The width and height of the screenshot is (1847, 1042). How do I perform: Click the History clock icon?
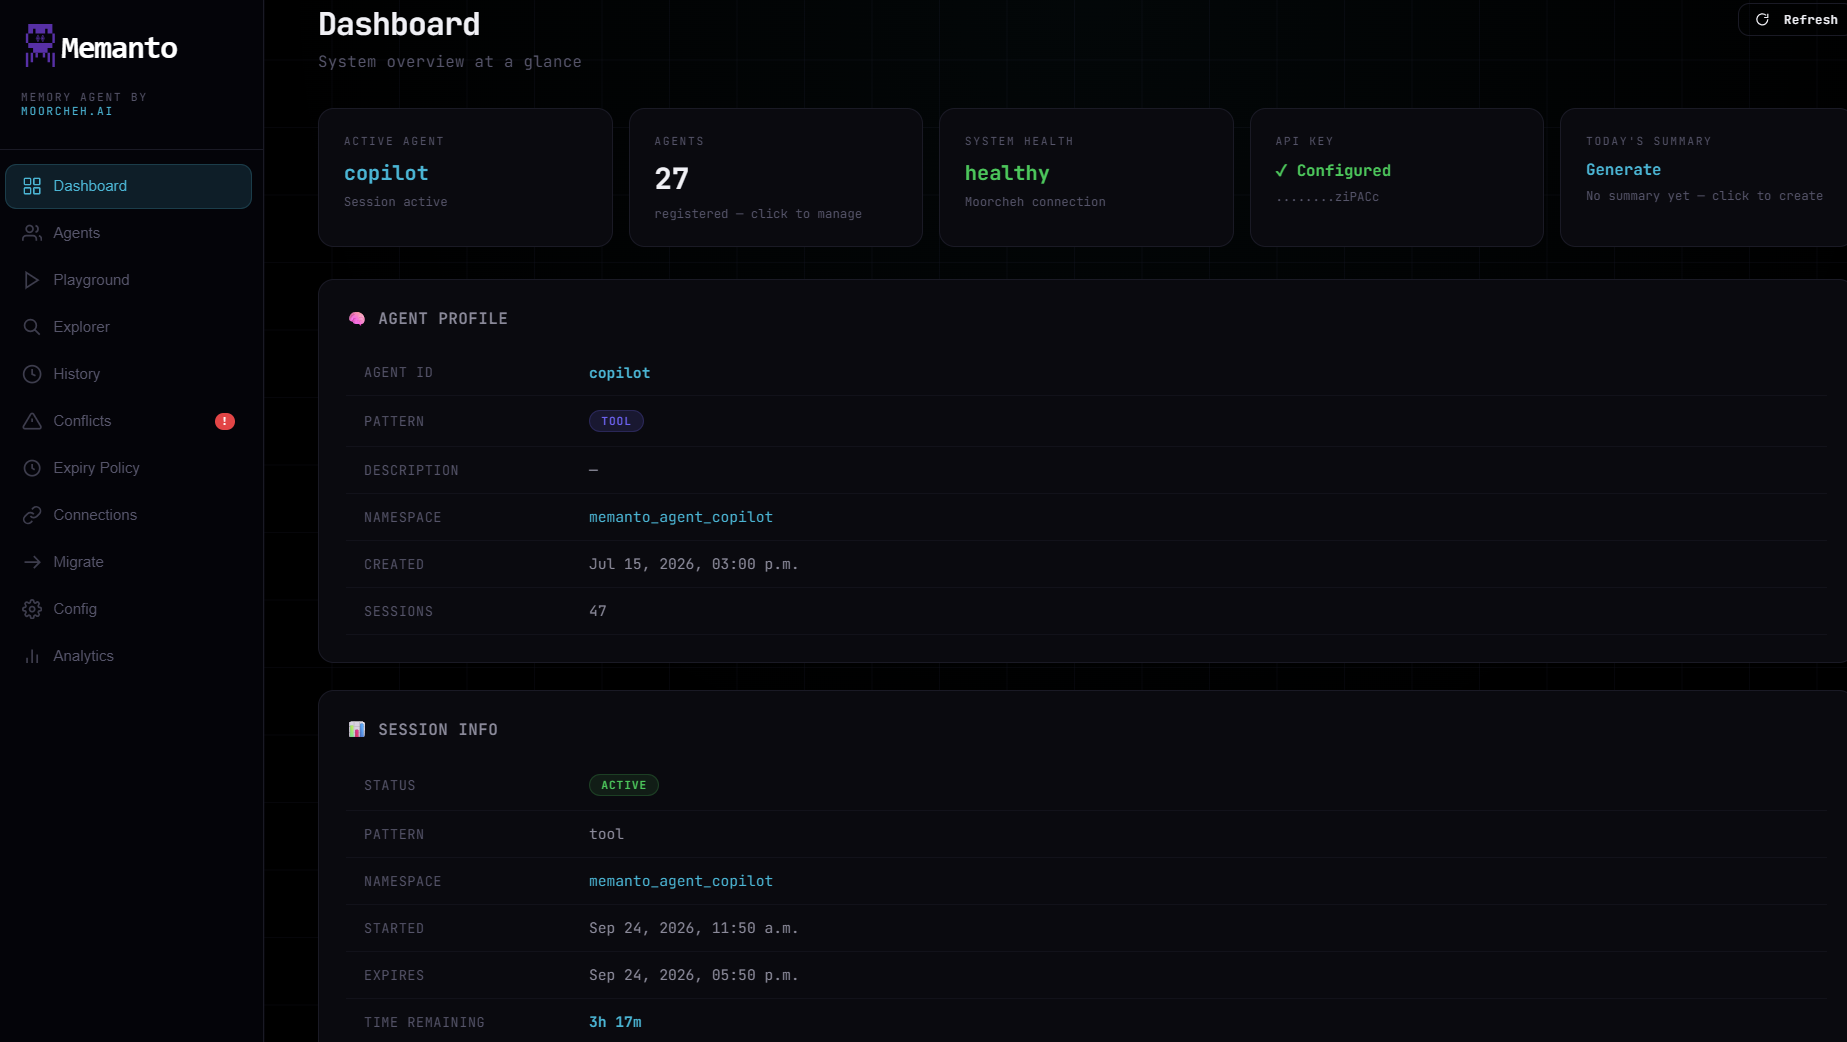[x=32, y=374]
